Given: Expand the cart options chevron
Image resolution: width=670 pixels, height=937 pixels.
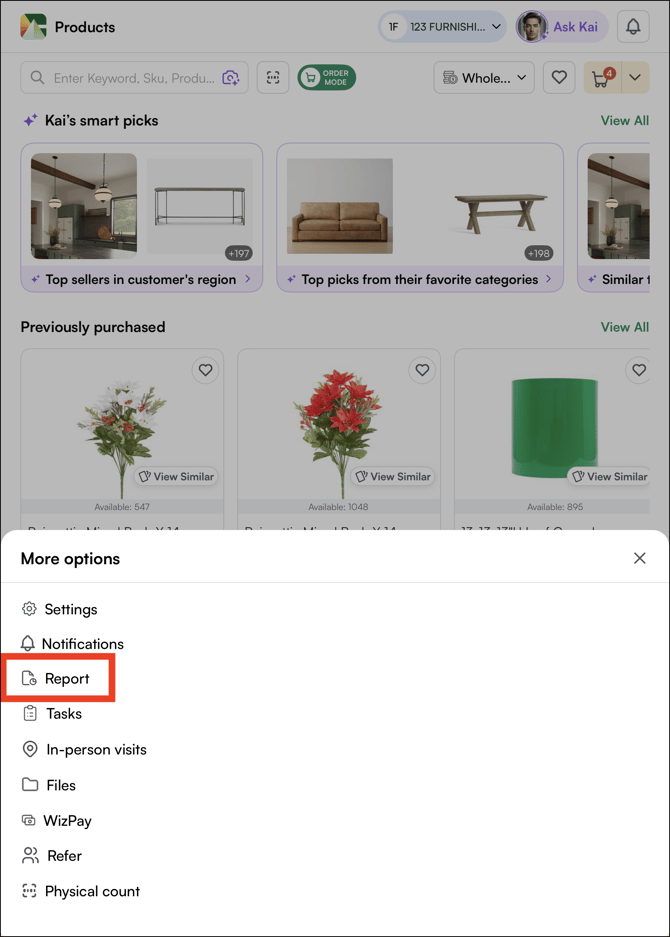Looking at the screenshot, I should [634, 77].
